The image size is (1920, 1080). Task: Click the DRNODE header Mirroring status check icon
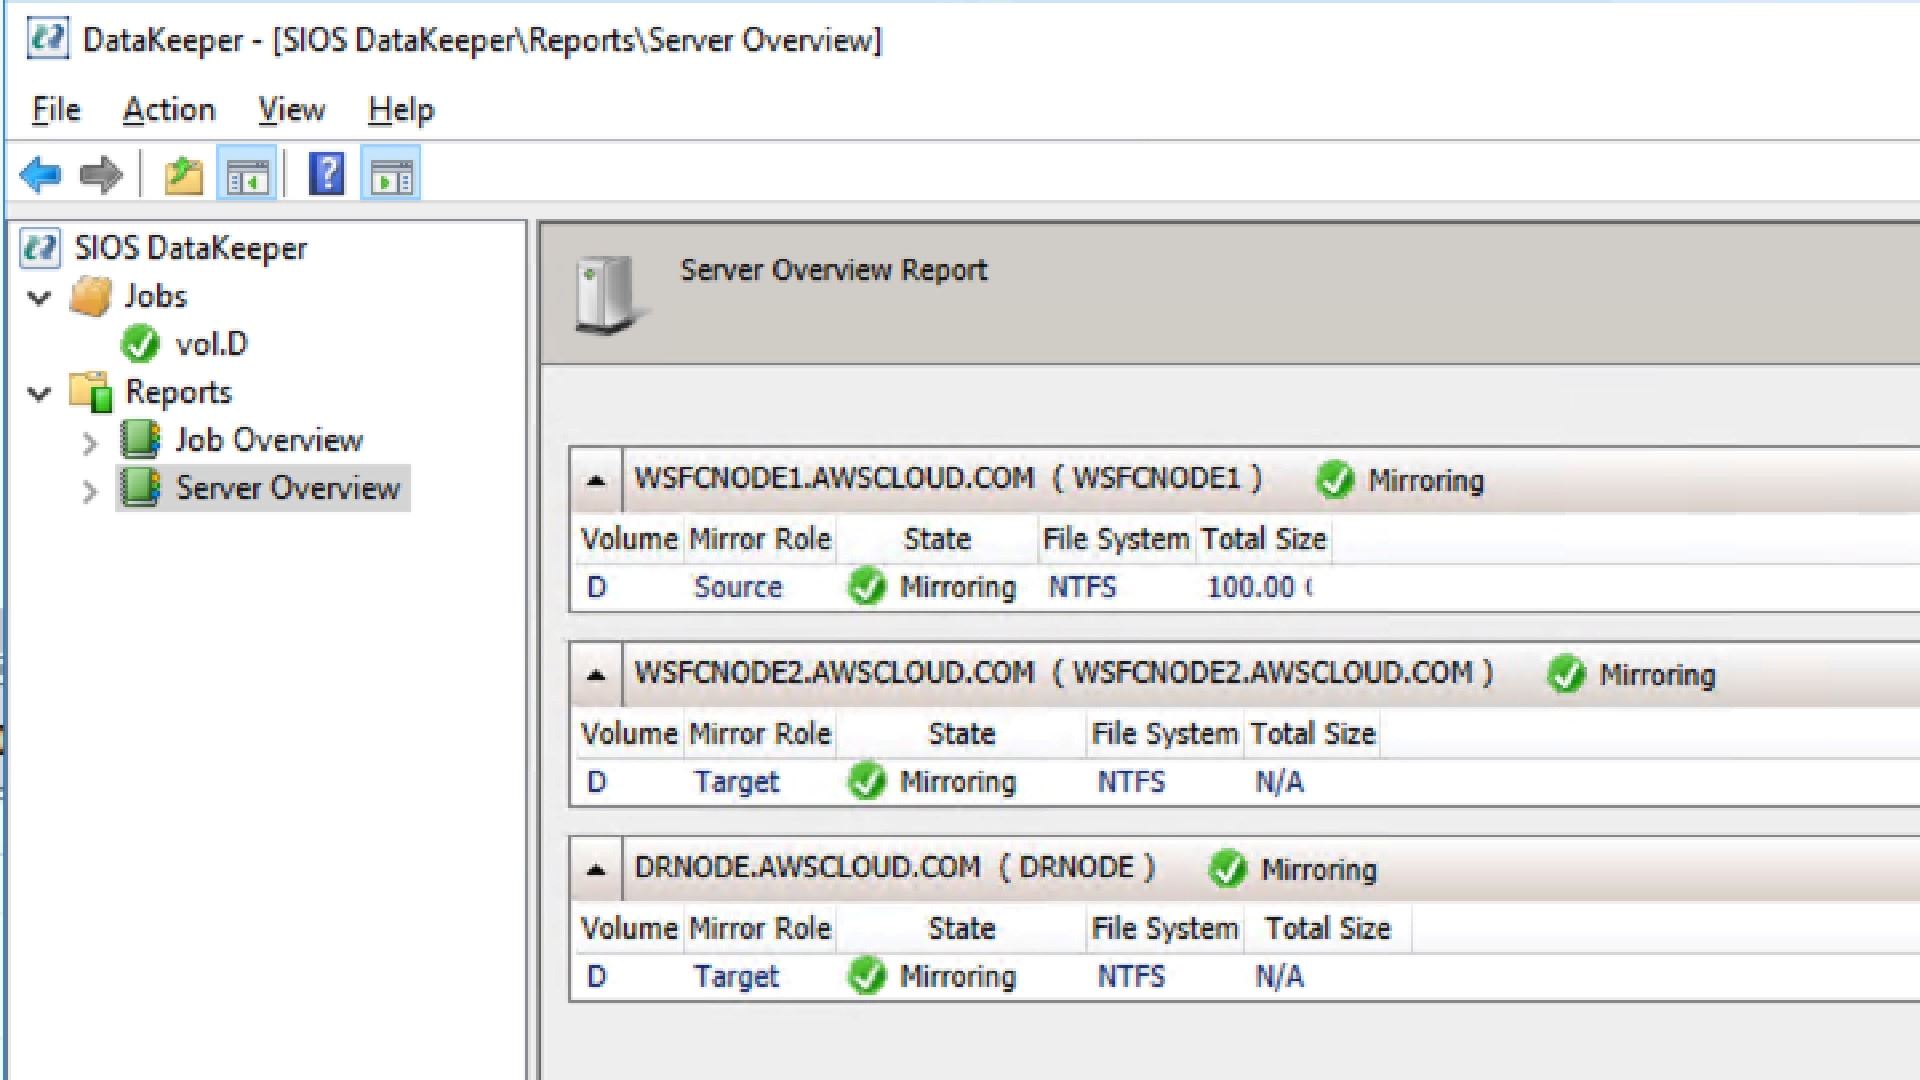click(x=1228, y=869)
